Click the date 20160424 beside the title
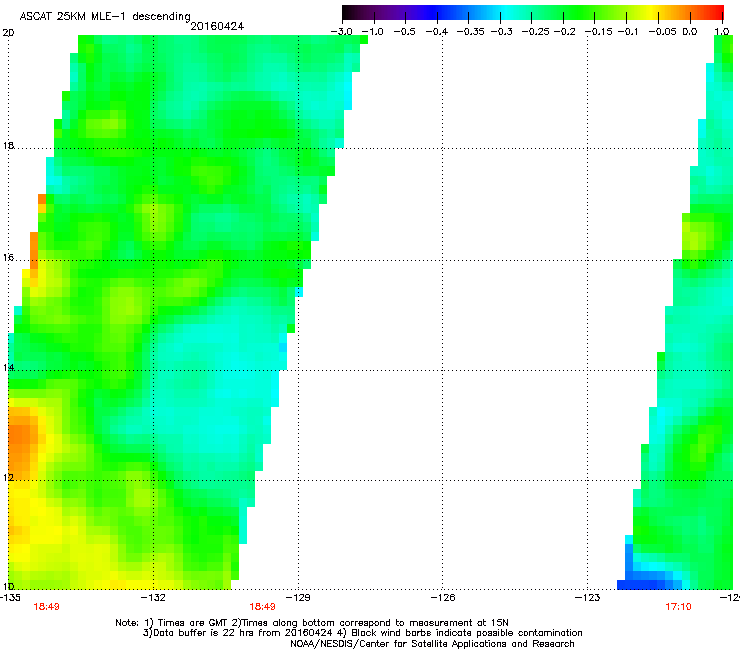 click(217, 26)
